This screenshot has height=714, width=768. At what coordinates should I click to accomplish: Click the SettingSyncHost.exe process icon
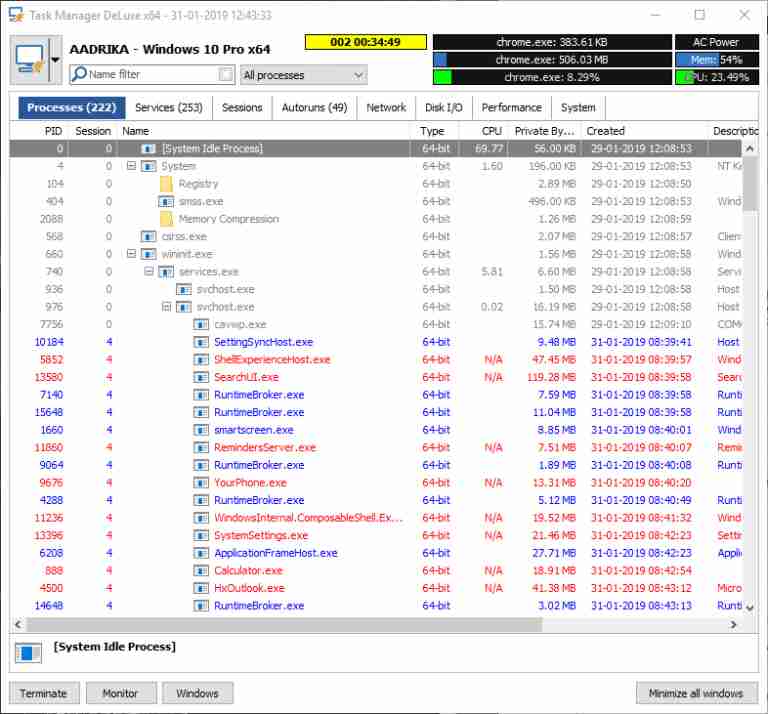pos(201,342)
